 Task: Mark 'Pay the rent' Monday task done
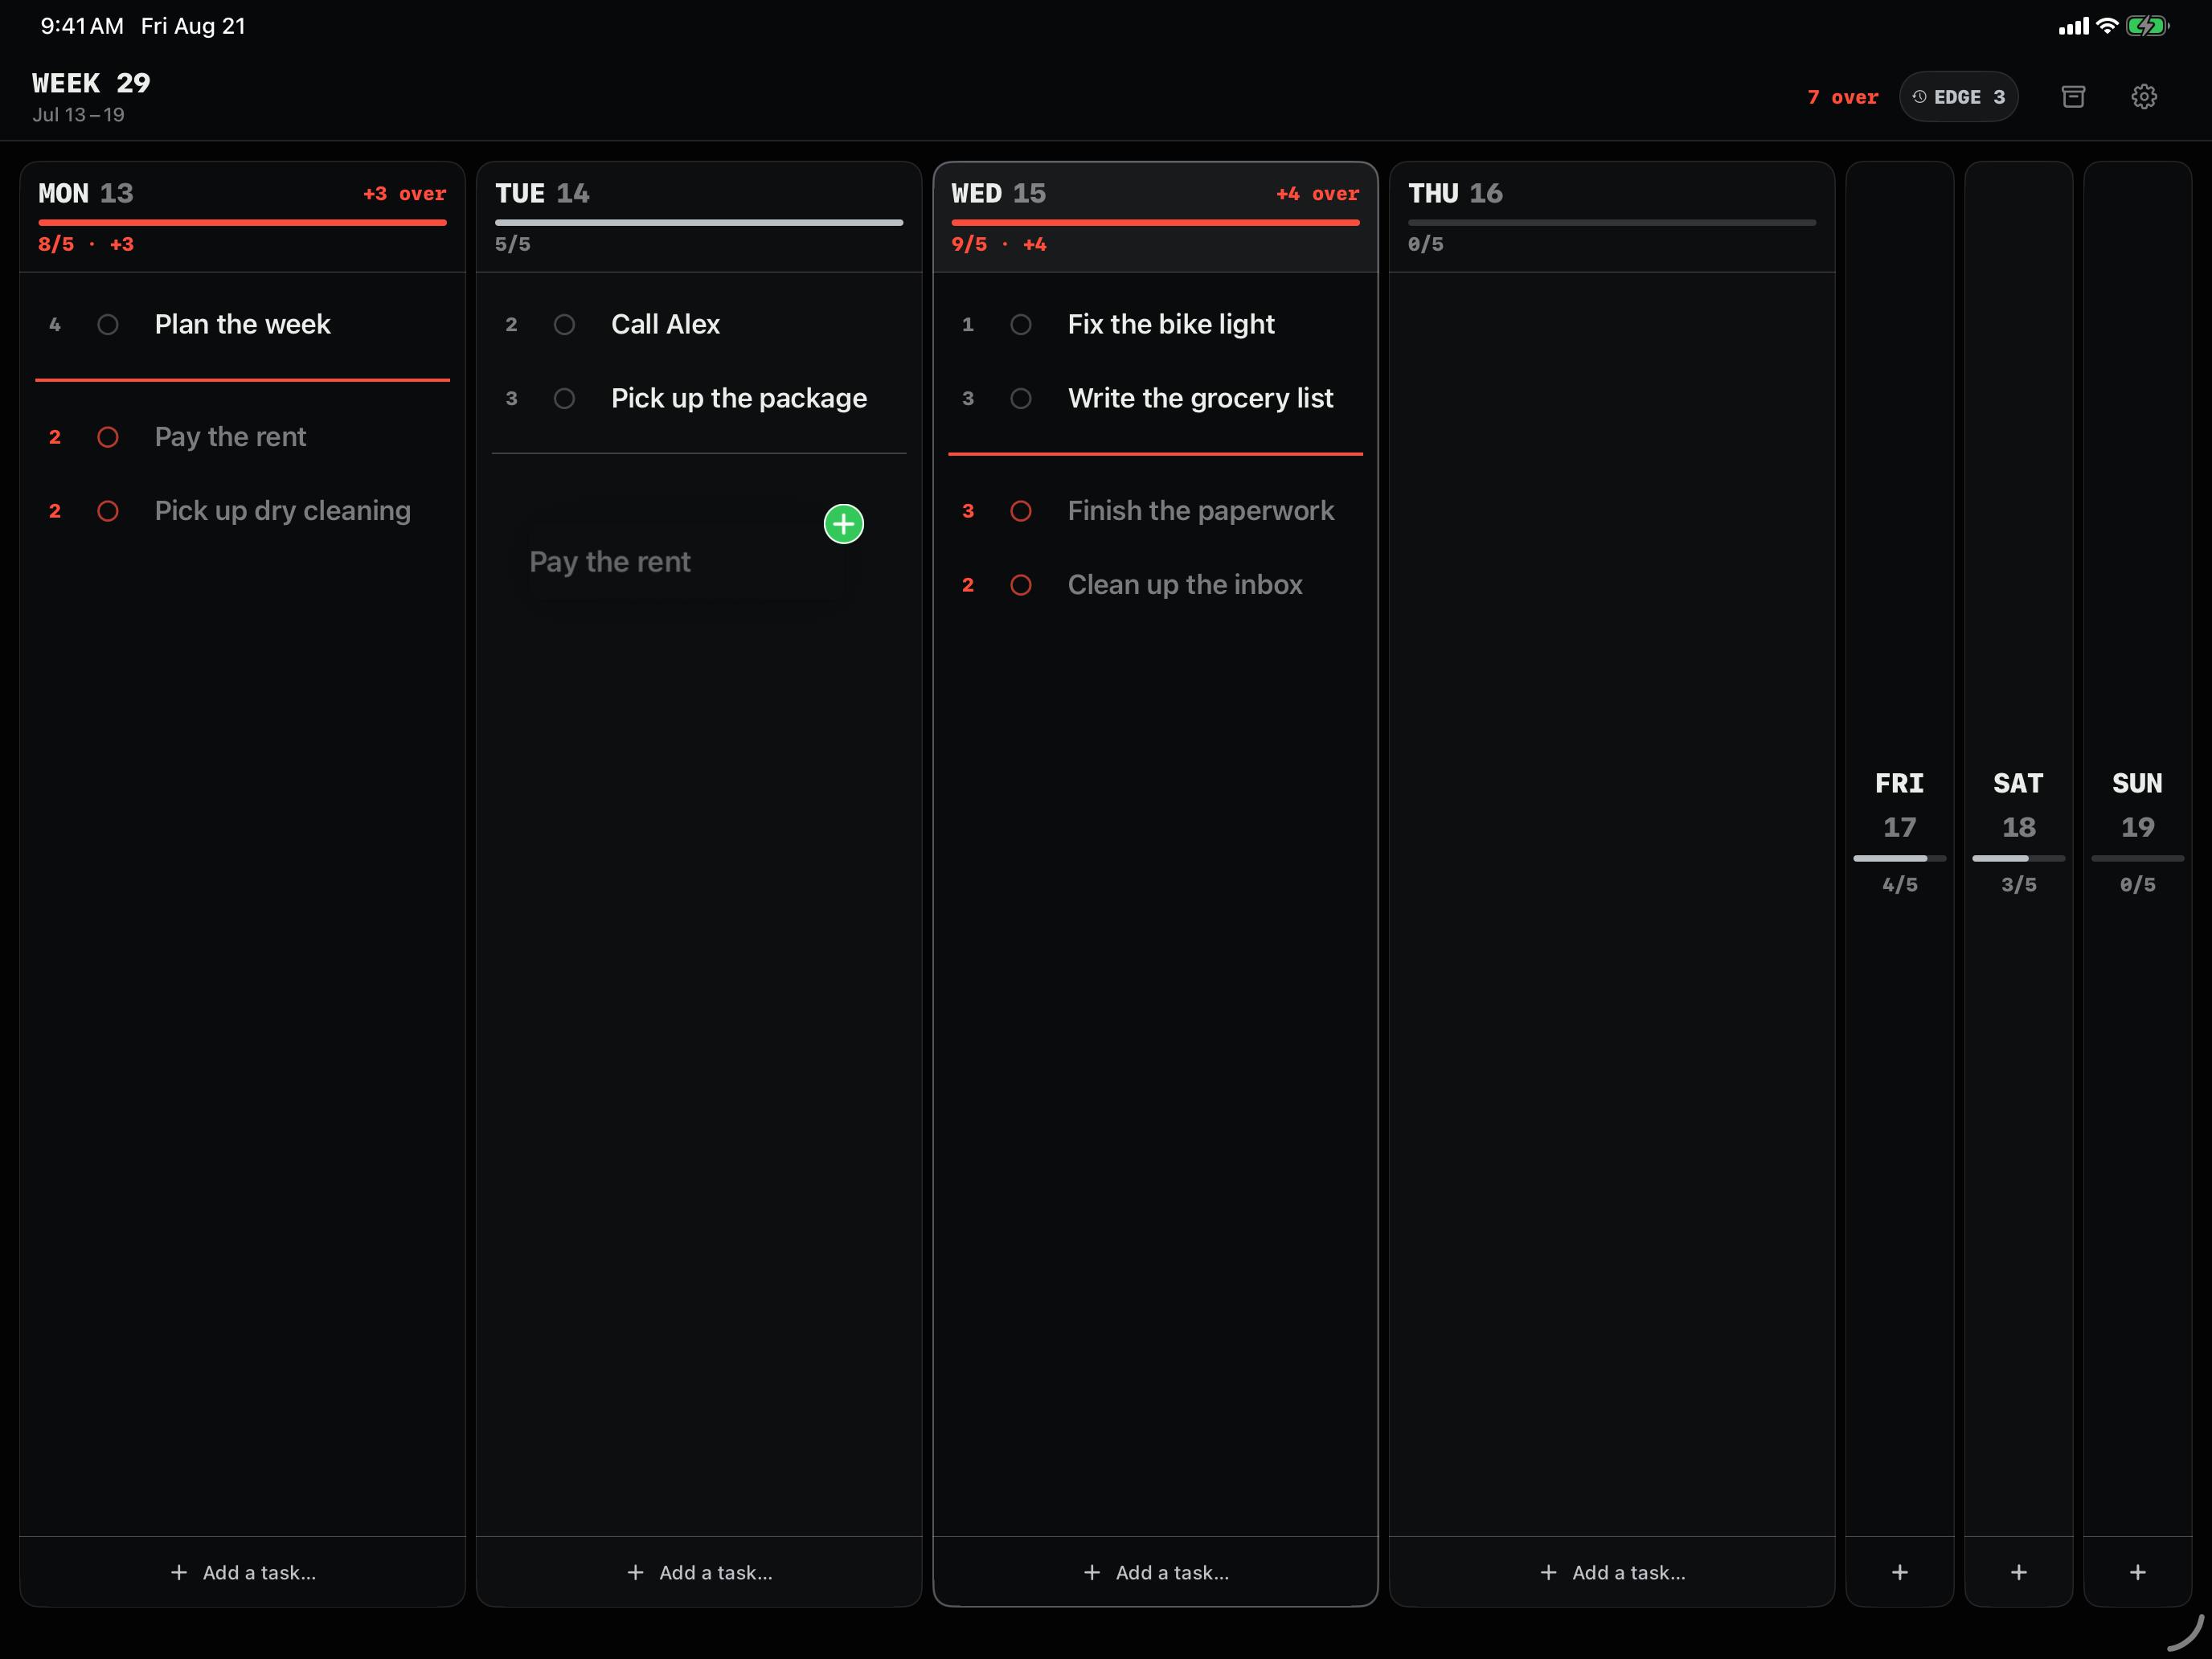pyautogui.click(x=108, y=437)
